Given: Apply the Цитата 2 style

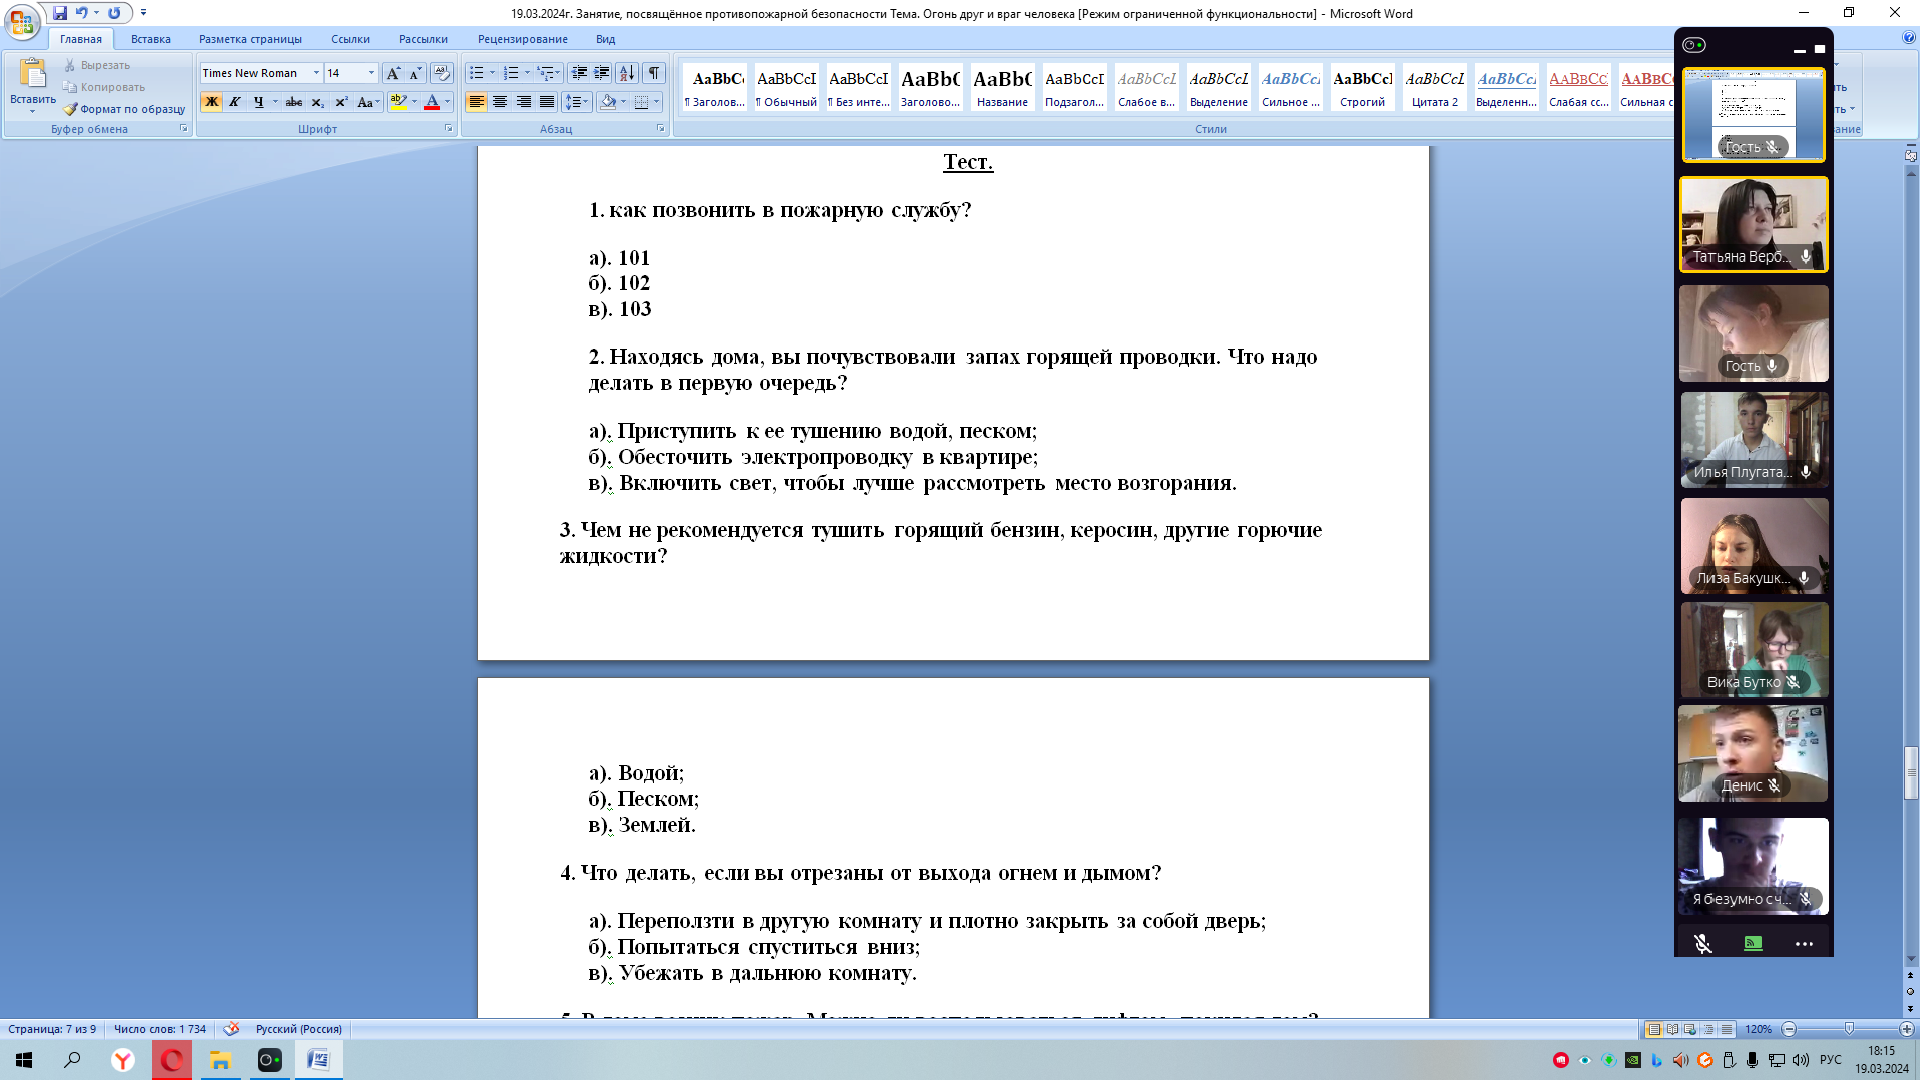Looking at the screenshot, I should pyautogui.click(x=1434, y=88).
